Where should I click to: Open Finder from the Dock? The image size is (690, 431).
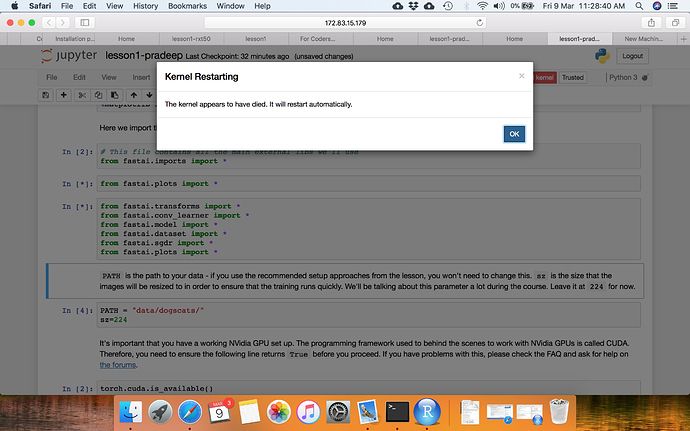(131, 412)
